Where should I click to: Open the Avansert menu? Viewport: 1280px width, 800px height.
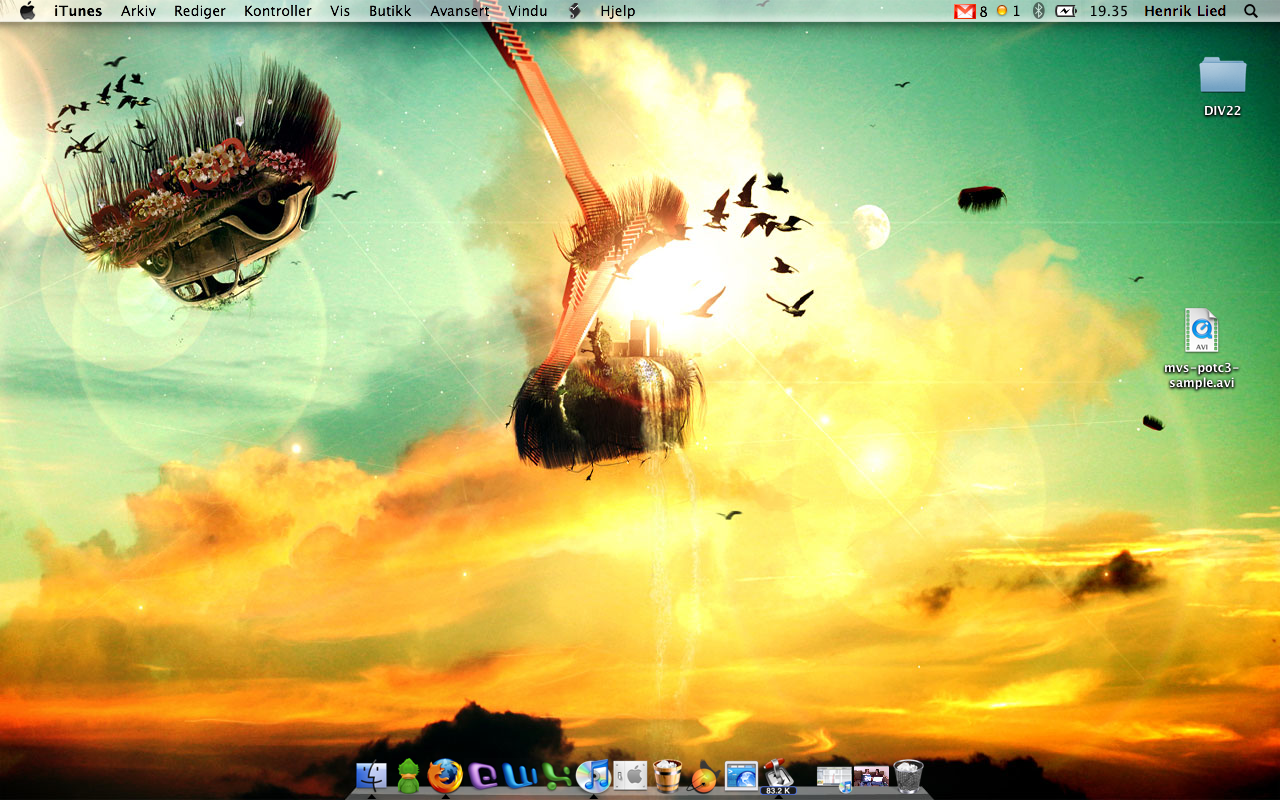(460, 11)
